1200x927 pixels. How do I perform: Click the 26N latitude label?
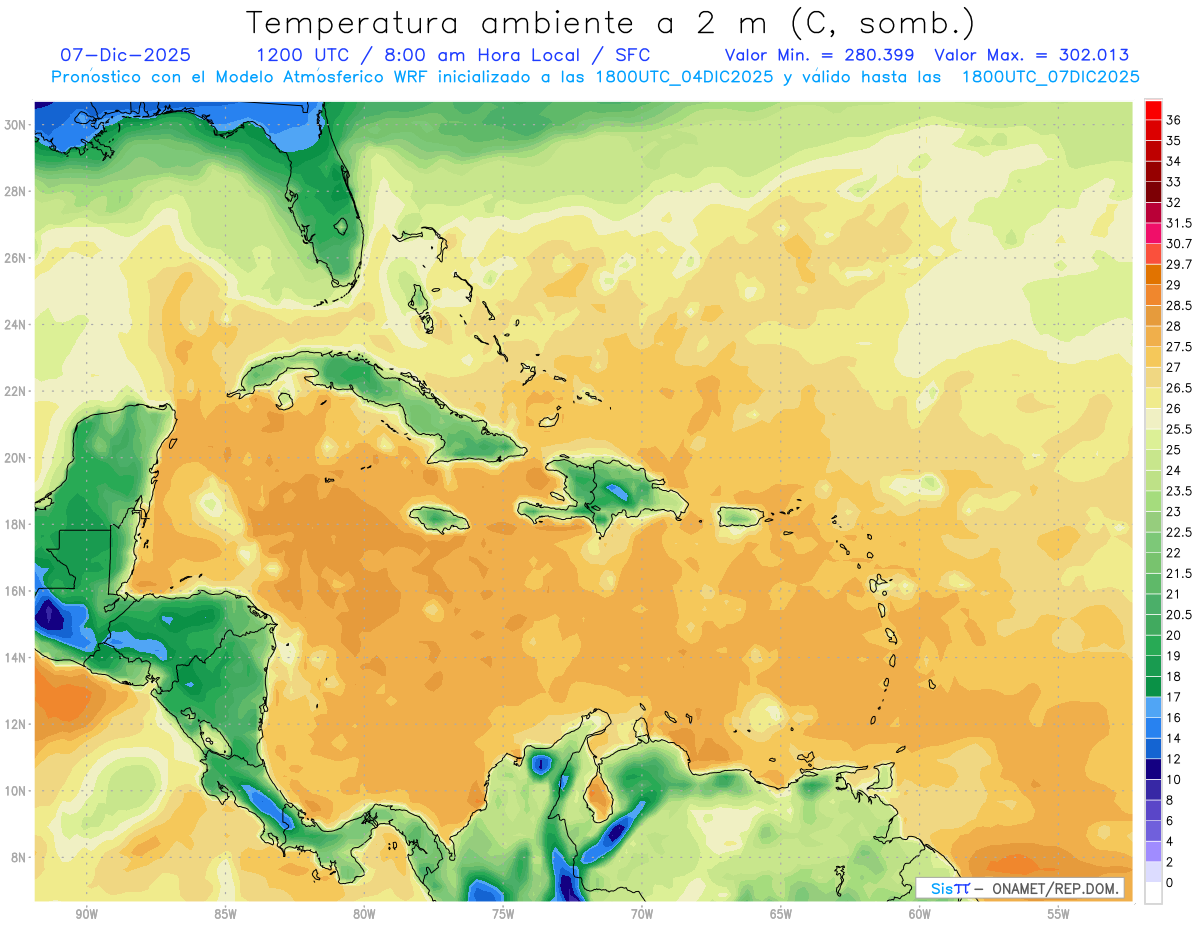(x=17, y=257)
